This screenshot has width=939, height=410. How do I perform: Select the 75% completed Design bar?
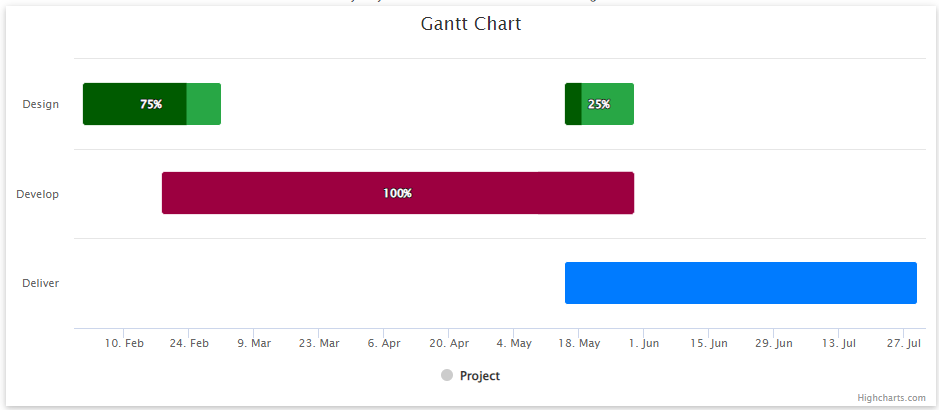click(152, 104)
